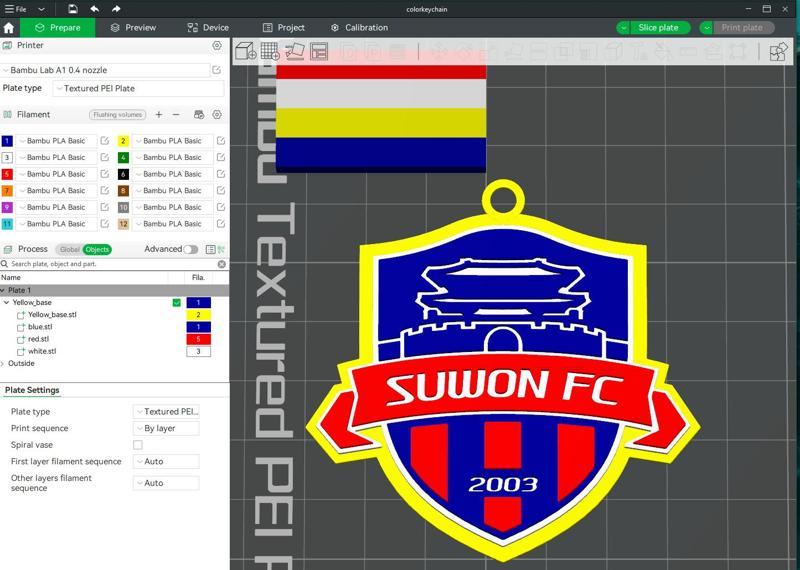Collapse the Yellow_base object tree

click(6, 303)
